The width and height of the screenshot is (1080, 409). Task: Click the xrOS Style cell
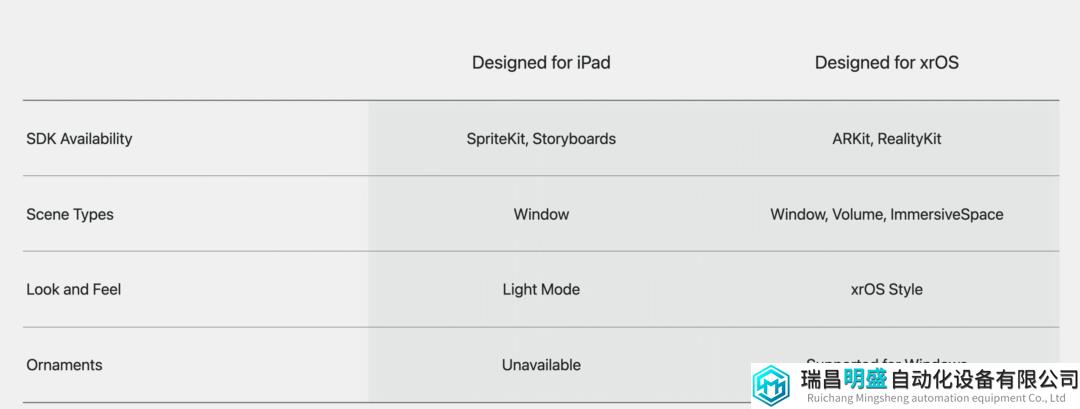point(886,289)
